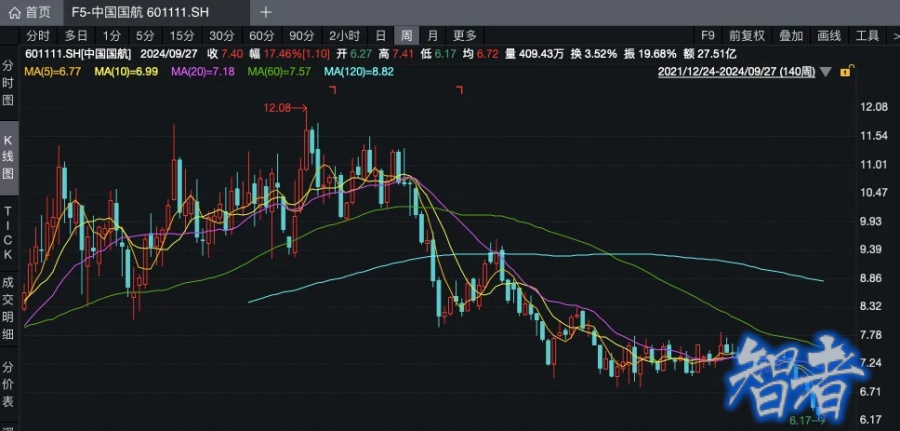The height and width of the screenshot is (431, 900).
Task: Click the MA(10)=6.99 indicator label
Action: click(126, 72)
